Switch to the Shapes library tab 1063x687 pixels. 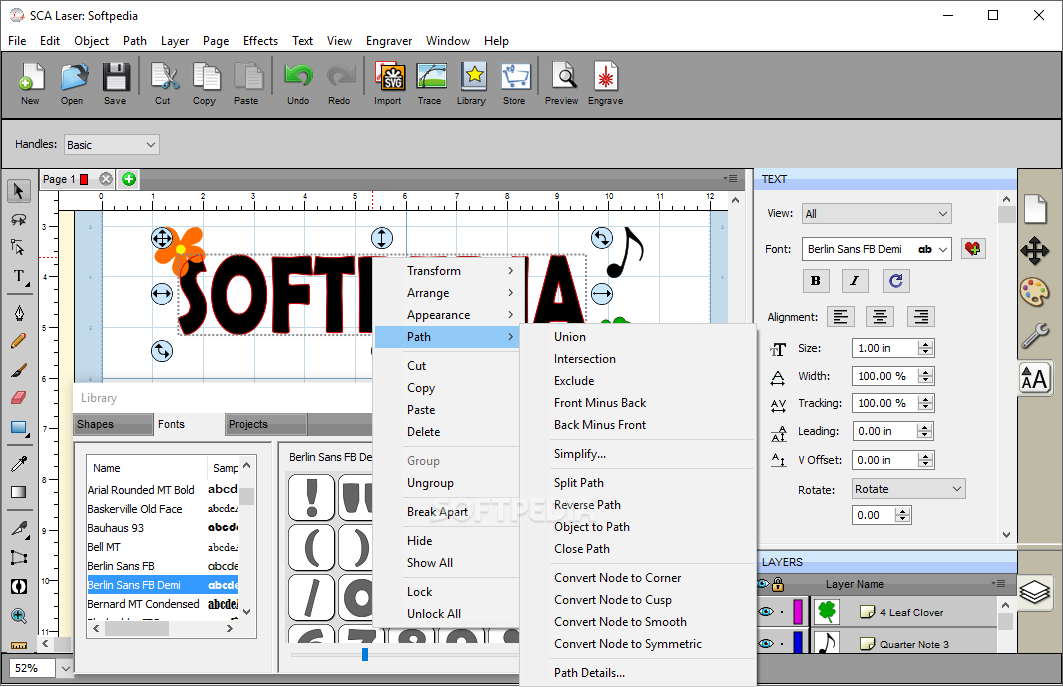pos(114,424)
